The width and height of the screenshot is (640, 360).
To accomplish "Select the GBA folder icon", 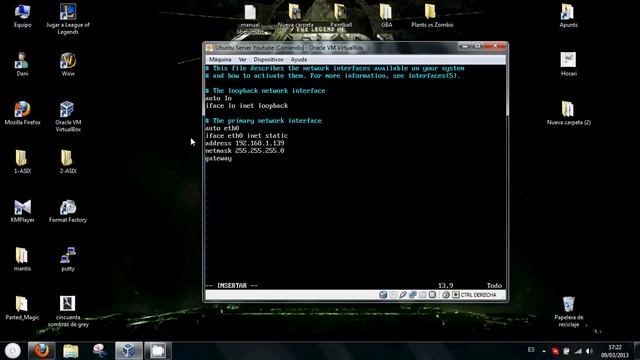I will (x=386, y=16).
